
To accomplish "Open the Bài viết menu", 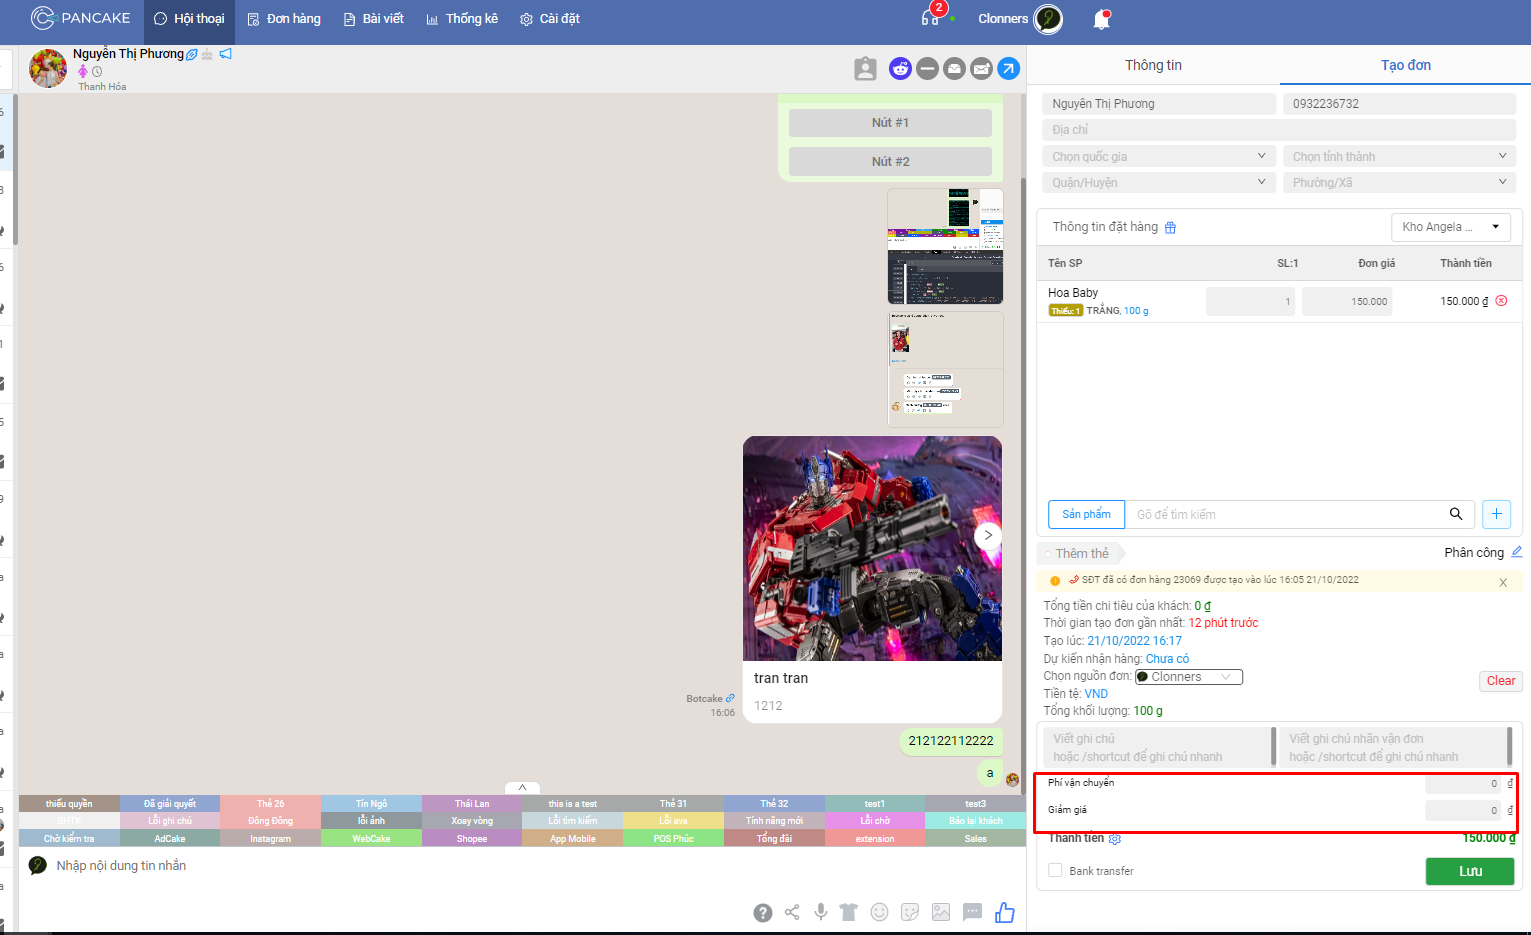I will click(x=373, y=19).
